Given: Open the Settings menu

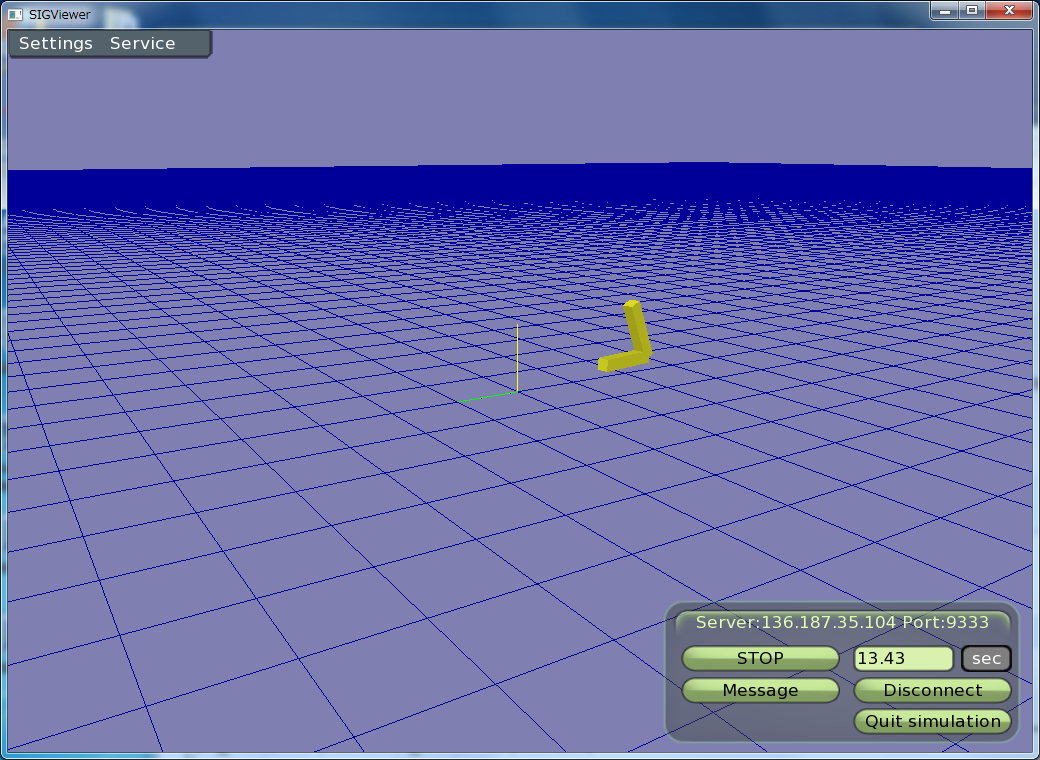Looking at the screenshot, I should (56, 44).
